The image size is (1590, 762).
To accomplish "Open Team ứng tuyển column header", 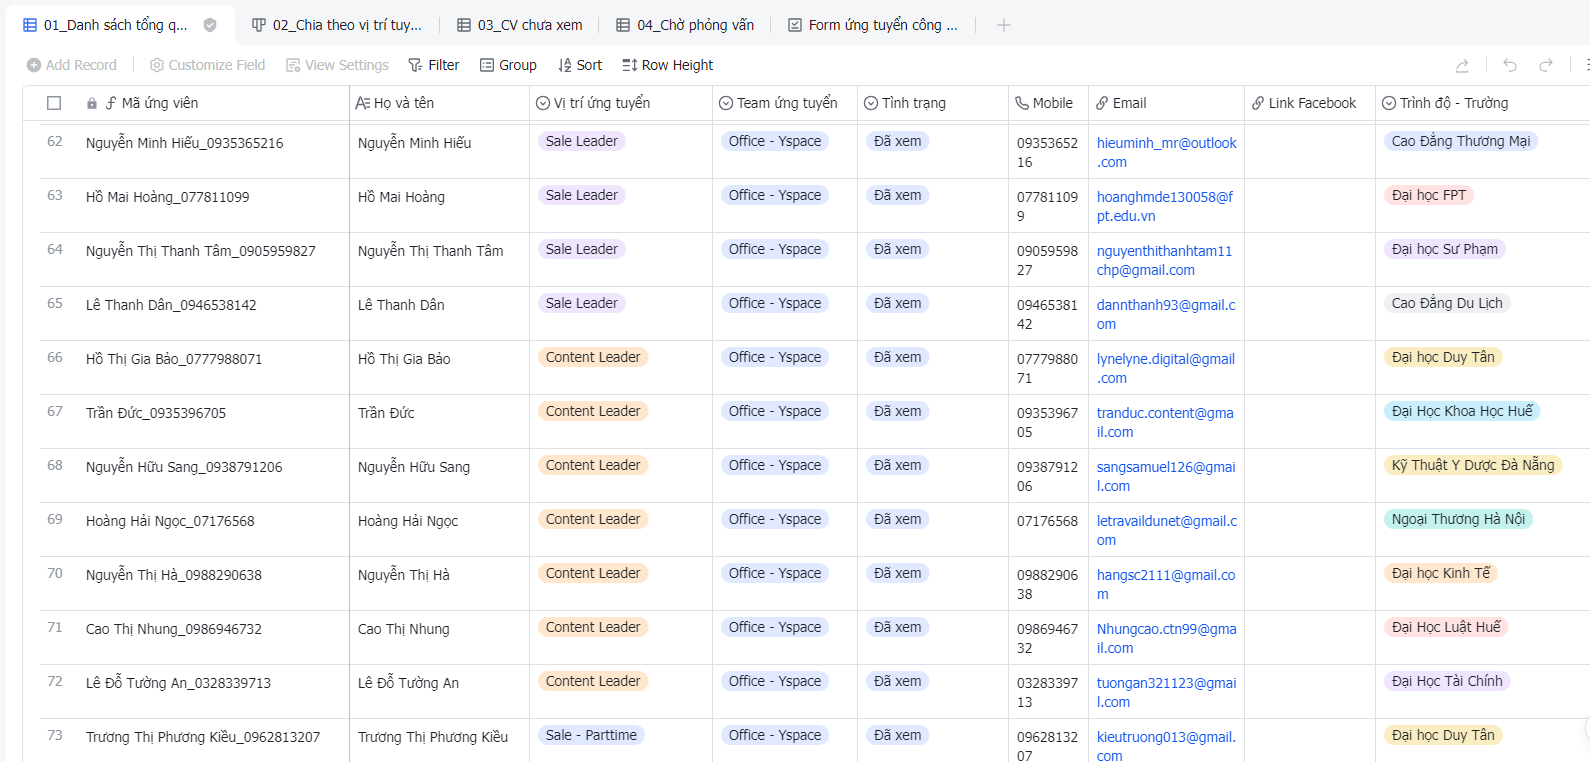I will click(x=784, y=103).
